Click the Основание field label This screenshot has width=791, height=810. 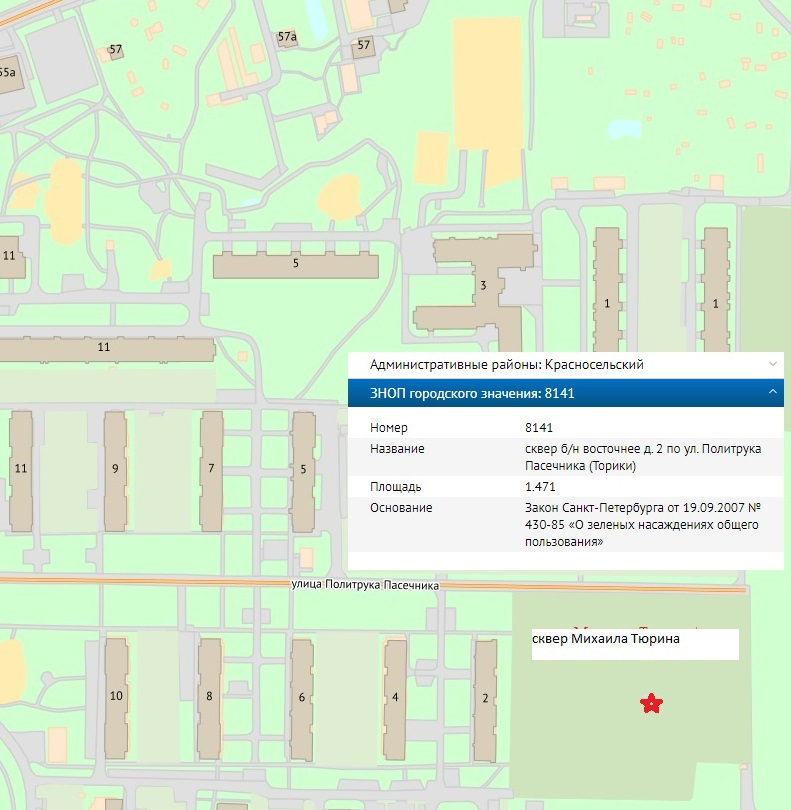coord(401,508)
